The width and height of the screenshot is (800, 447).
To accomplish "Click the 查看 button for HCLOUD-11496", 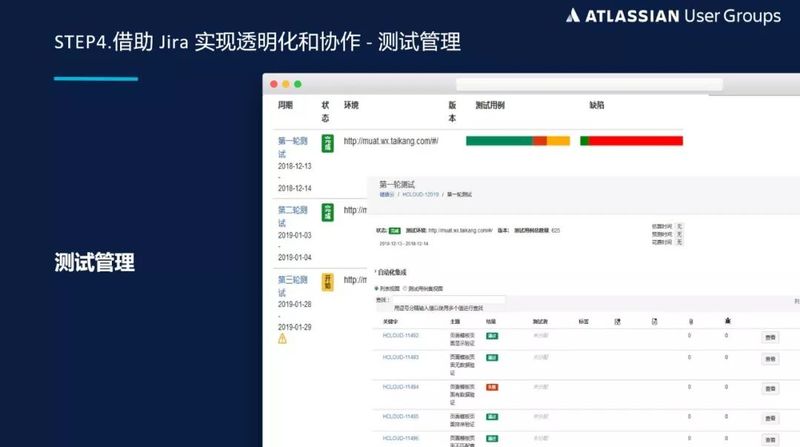I will pos(770,440).
